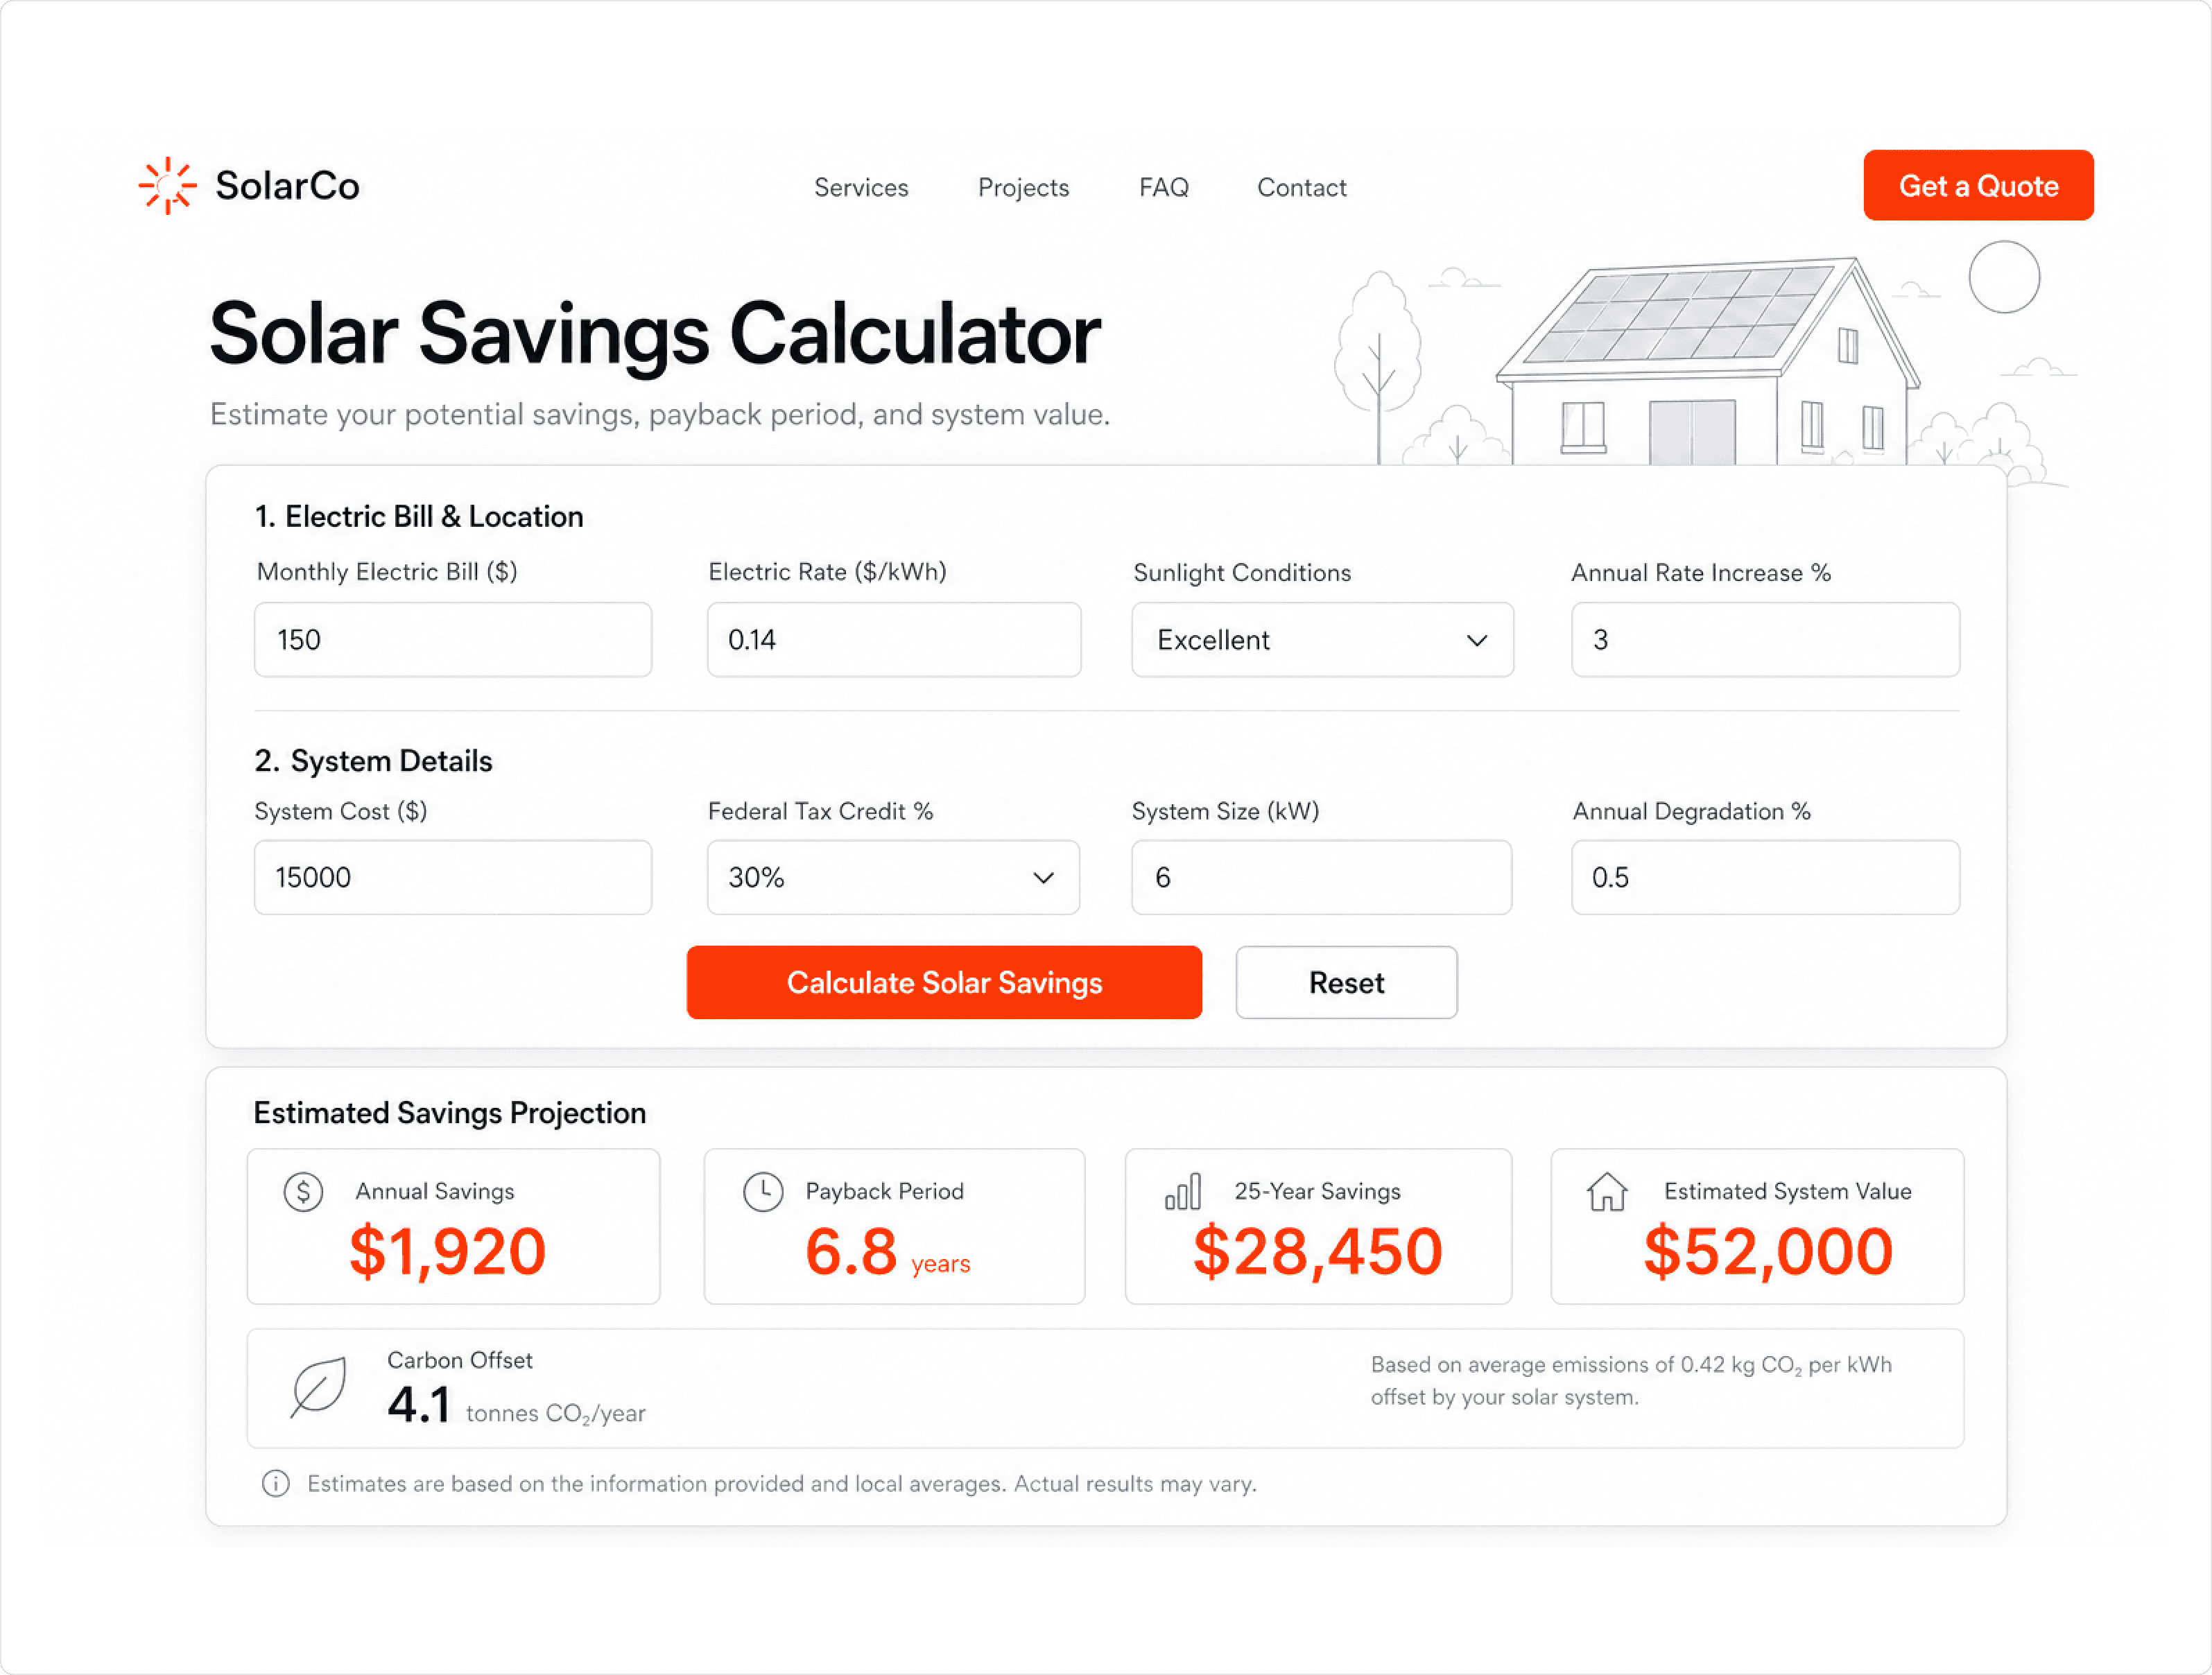Open the Federal Tax Credit percentage dropdown
The width and height of the screenshot is (2212, 1675).
[x=893, y=877]
